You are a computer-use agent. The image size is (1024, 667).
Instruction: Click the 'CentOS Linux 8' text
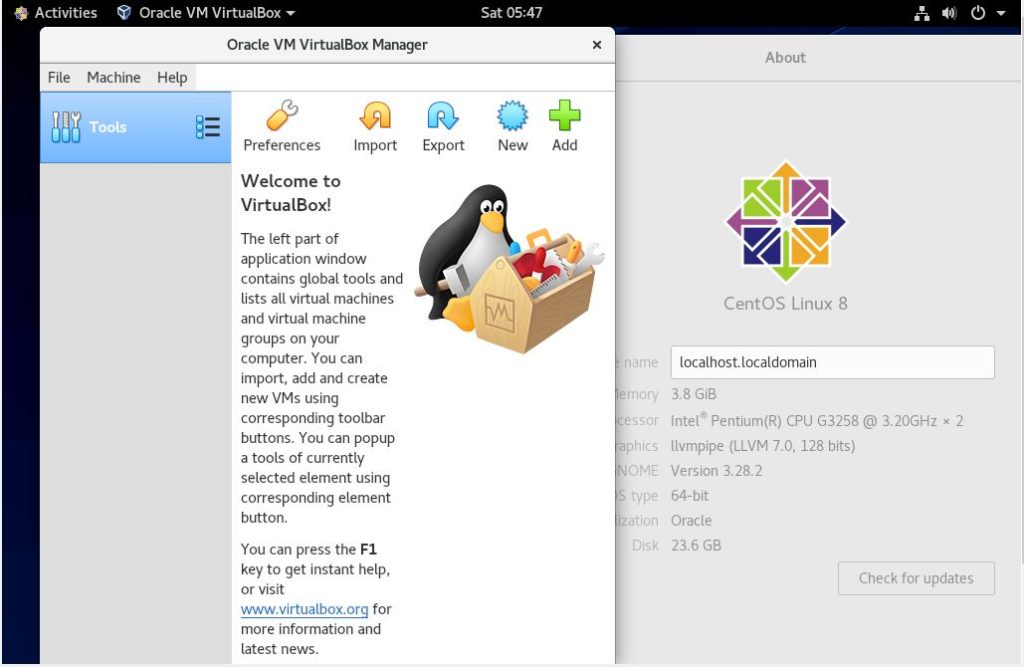[x=786, y=304]
